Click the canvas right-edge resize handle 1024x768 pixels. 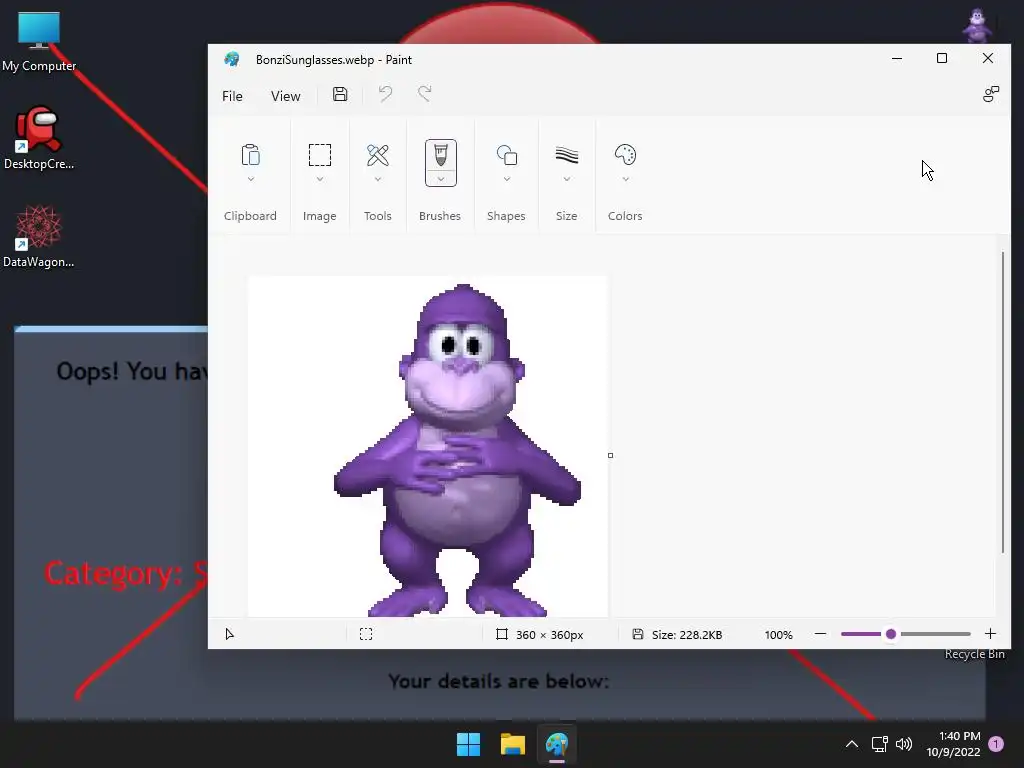[x=611, y=455]
